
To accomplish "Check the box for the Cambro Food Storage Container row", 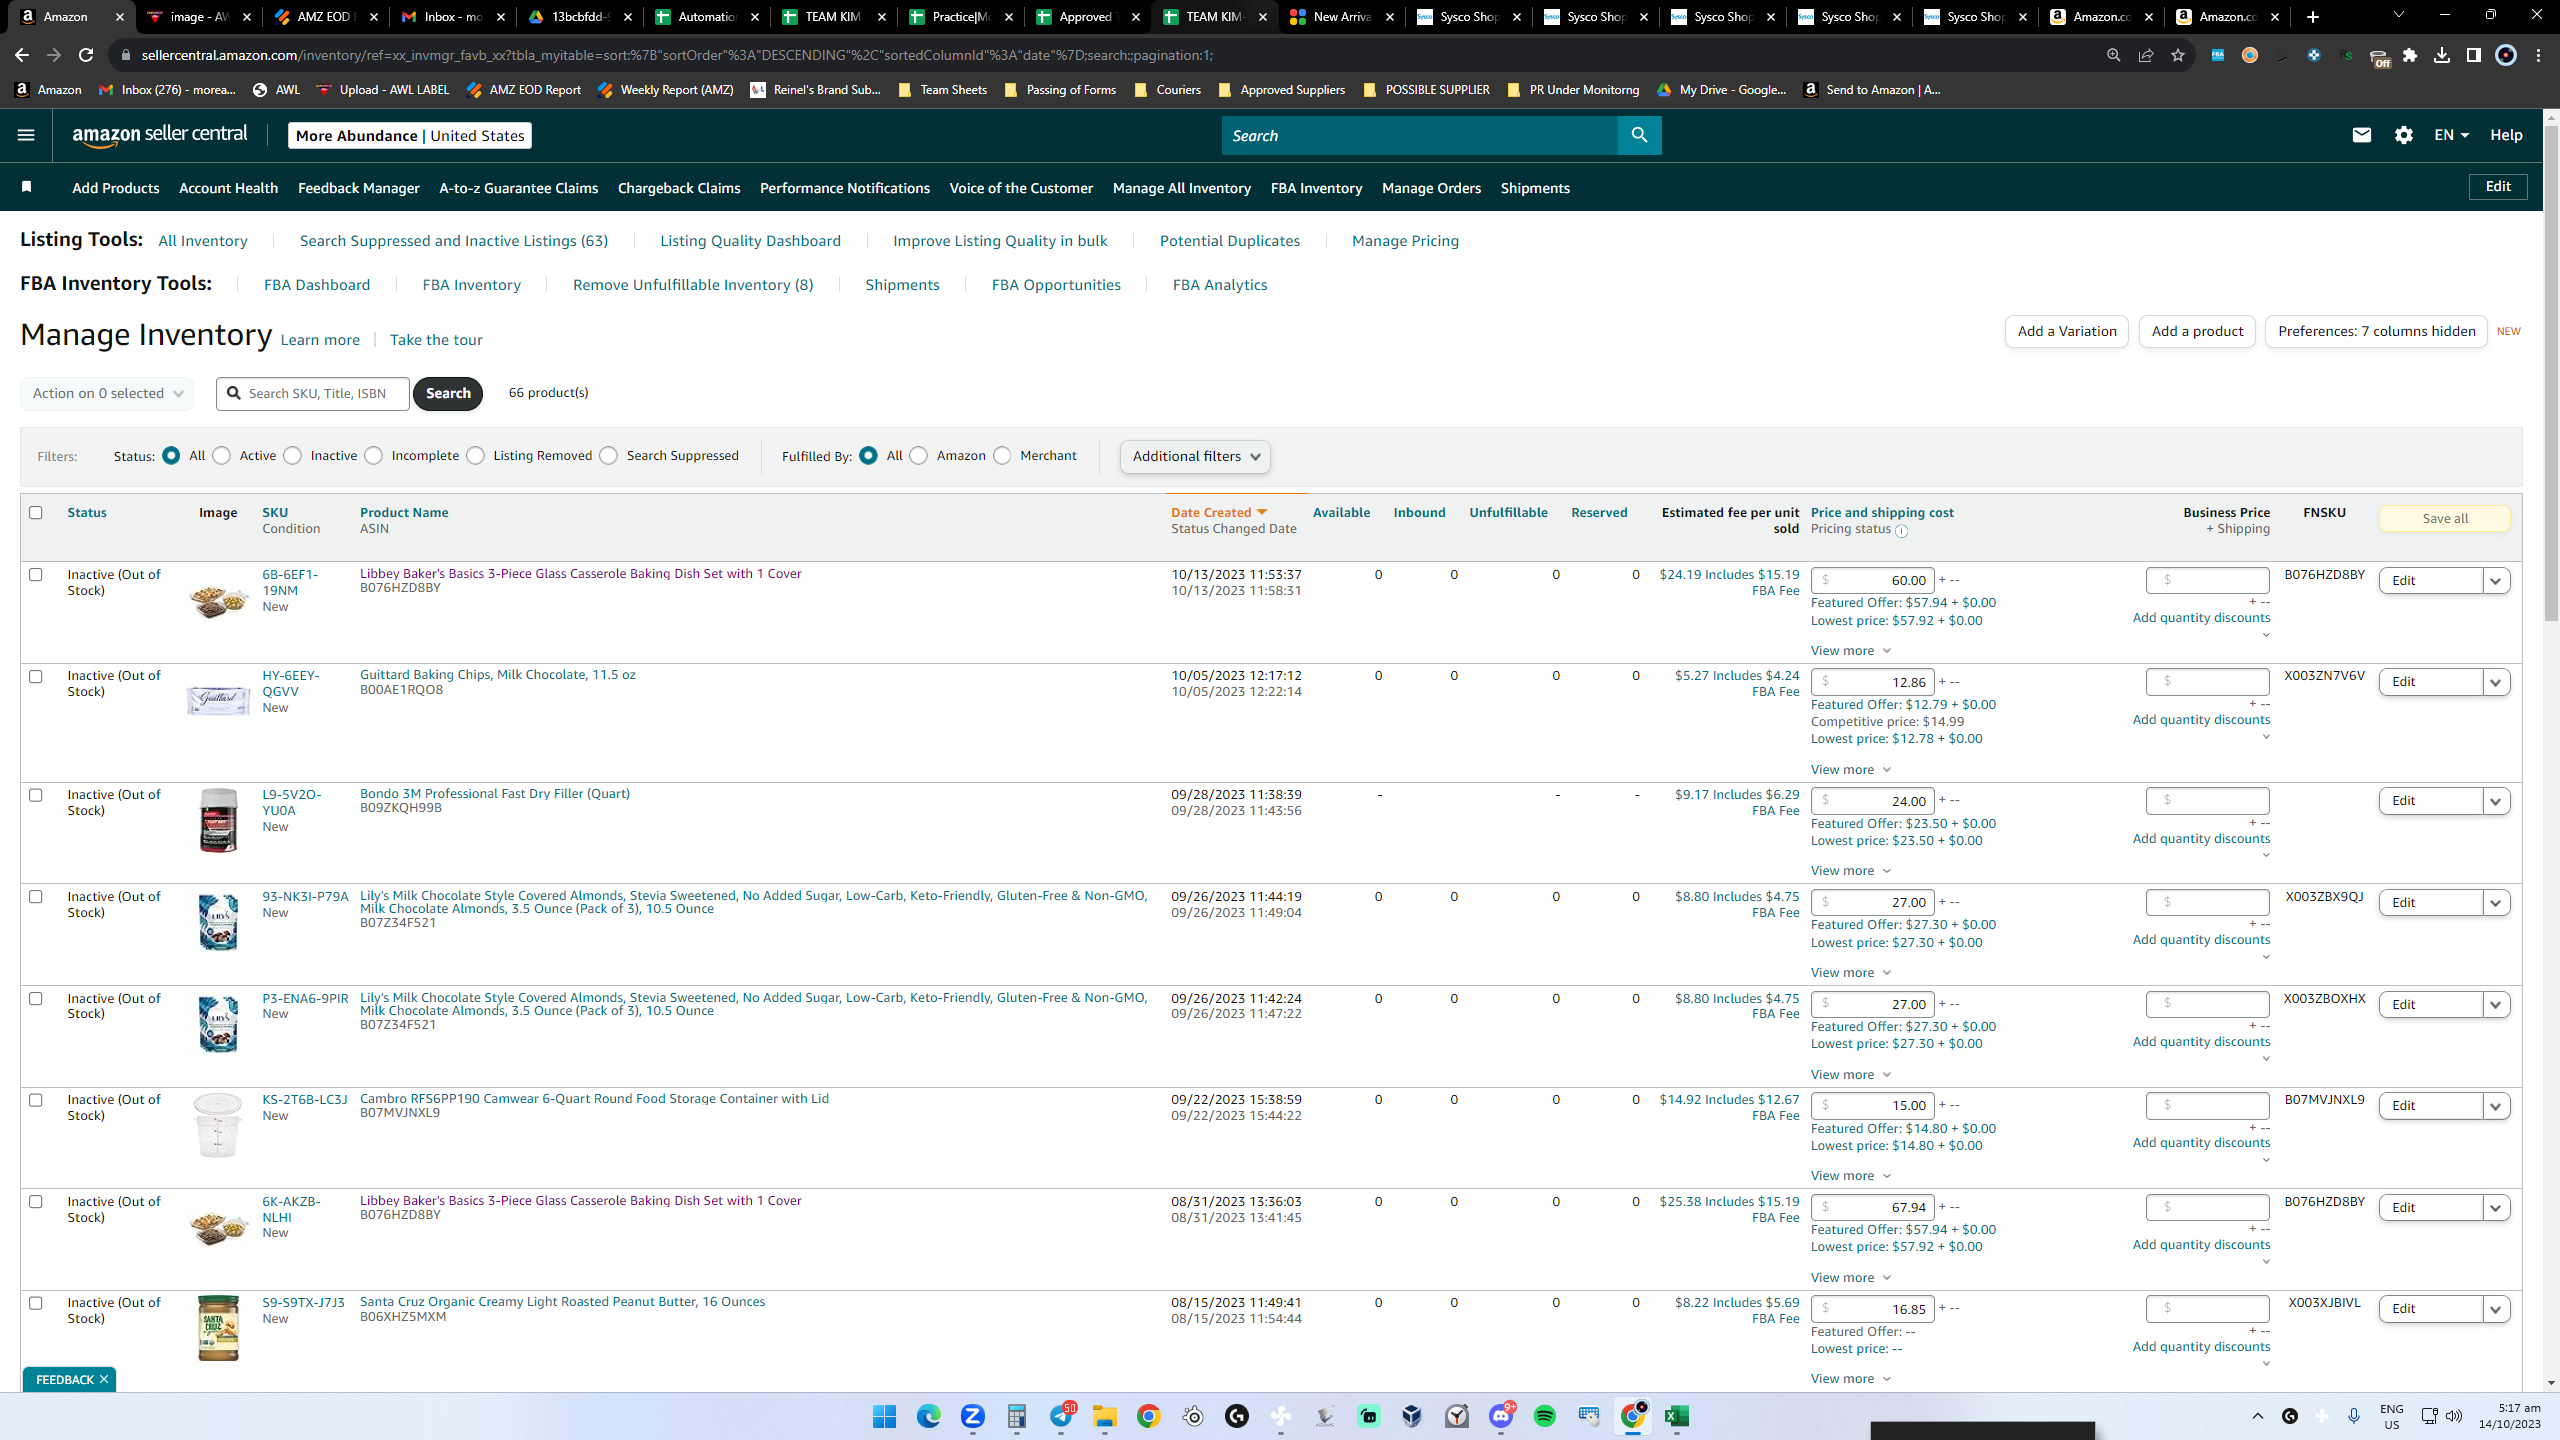I will [36, 1100].
